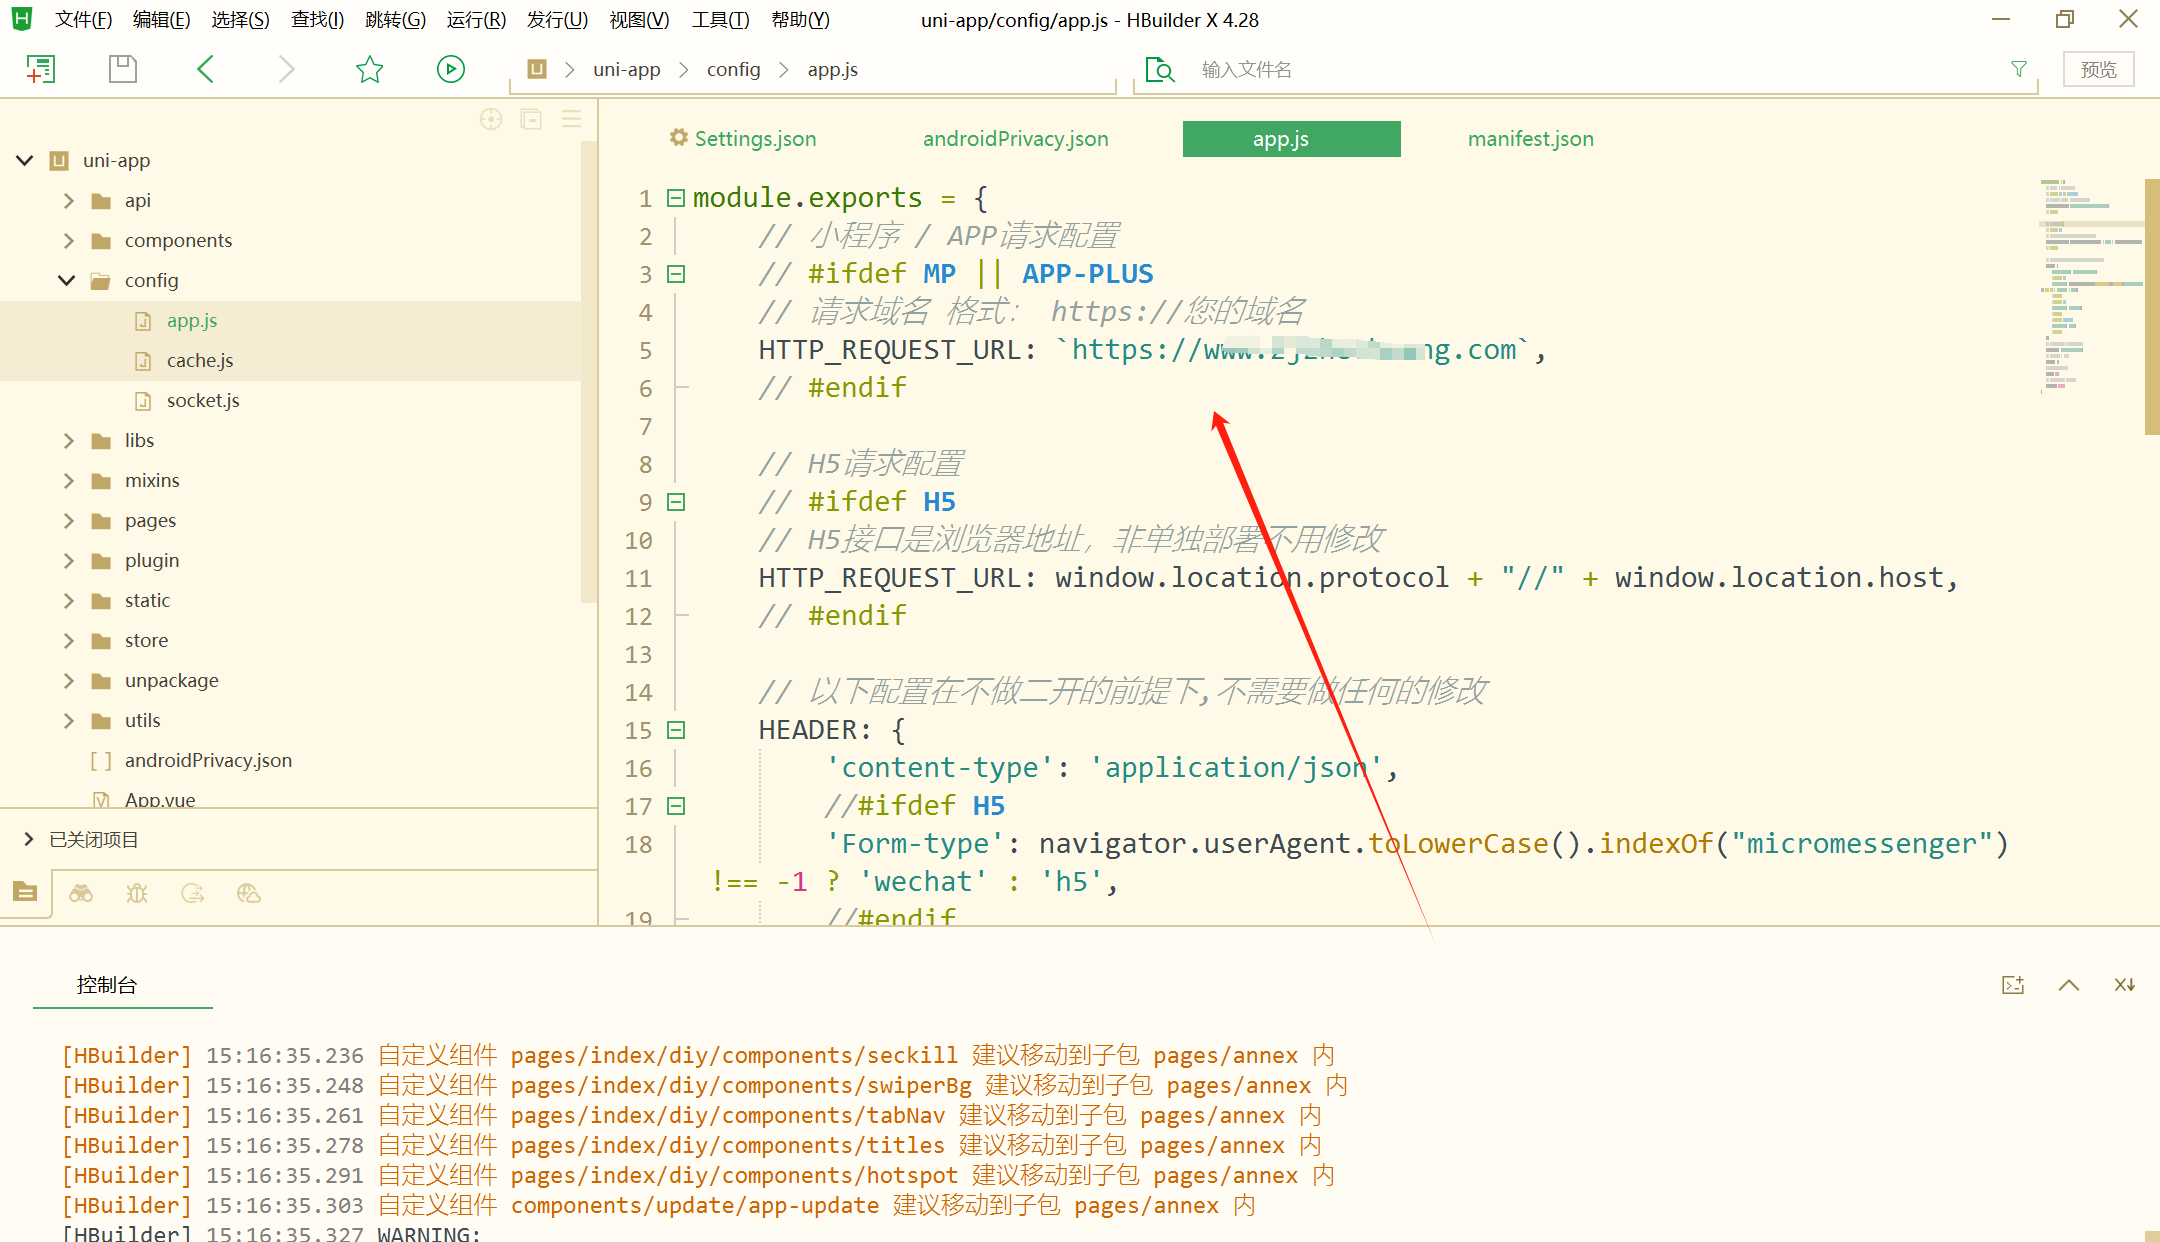Open the binoculars search panel icon
This screenshot has height=1242, width=2160.
click(x=81, y=893)
